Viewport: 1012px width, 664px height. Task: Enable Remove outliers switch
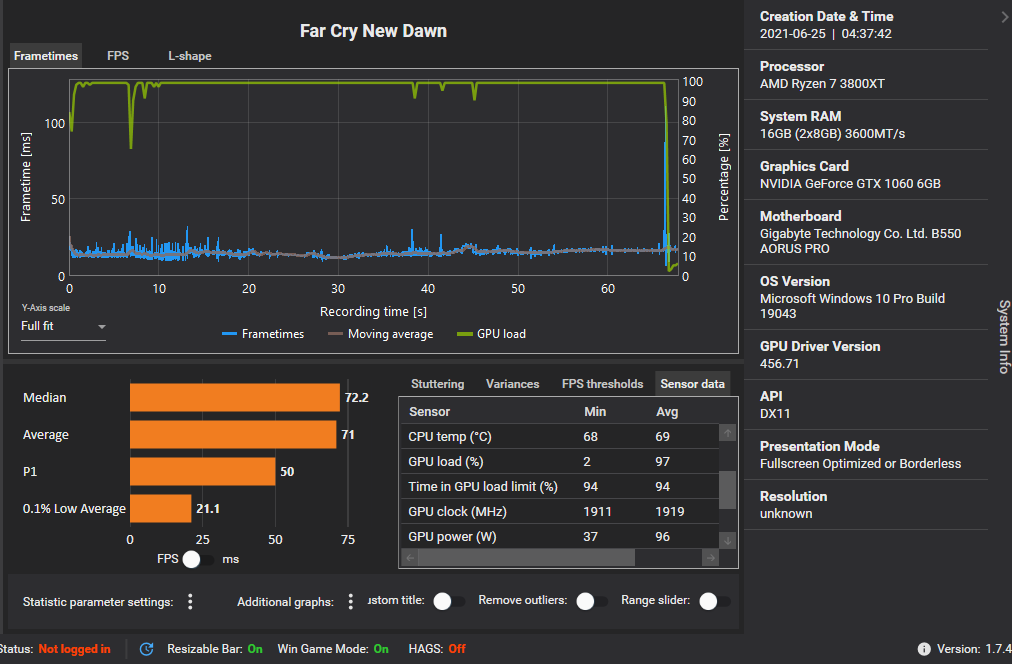click(x=592, y=601)
